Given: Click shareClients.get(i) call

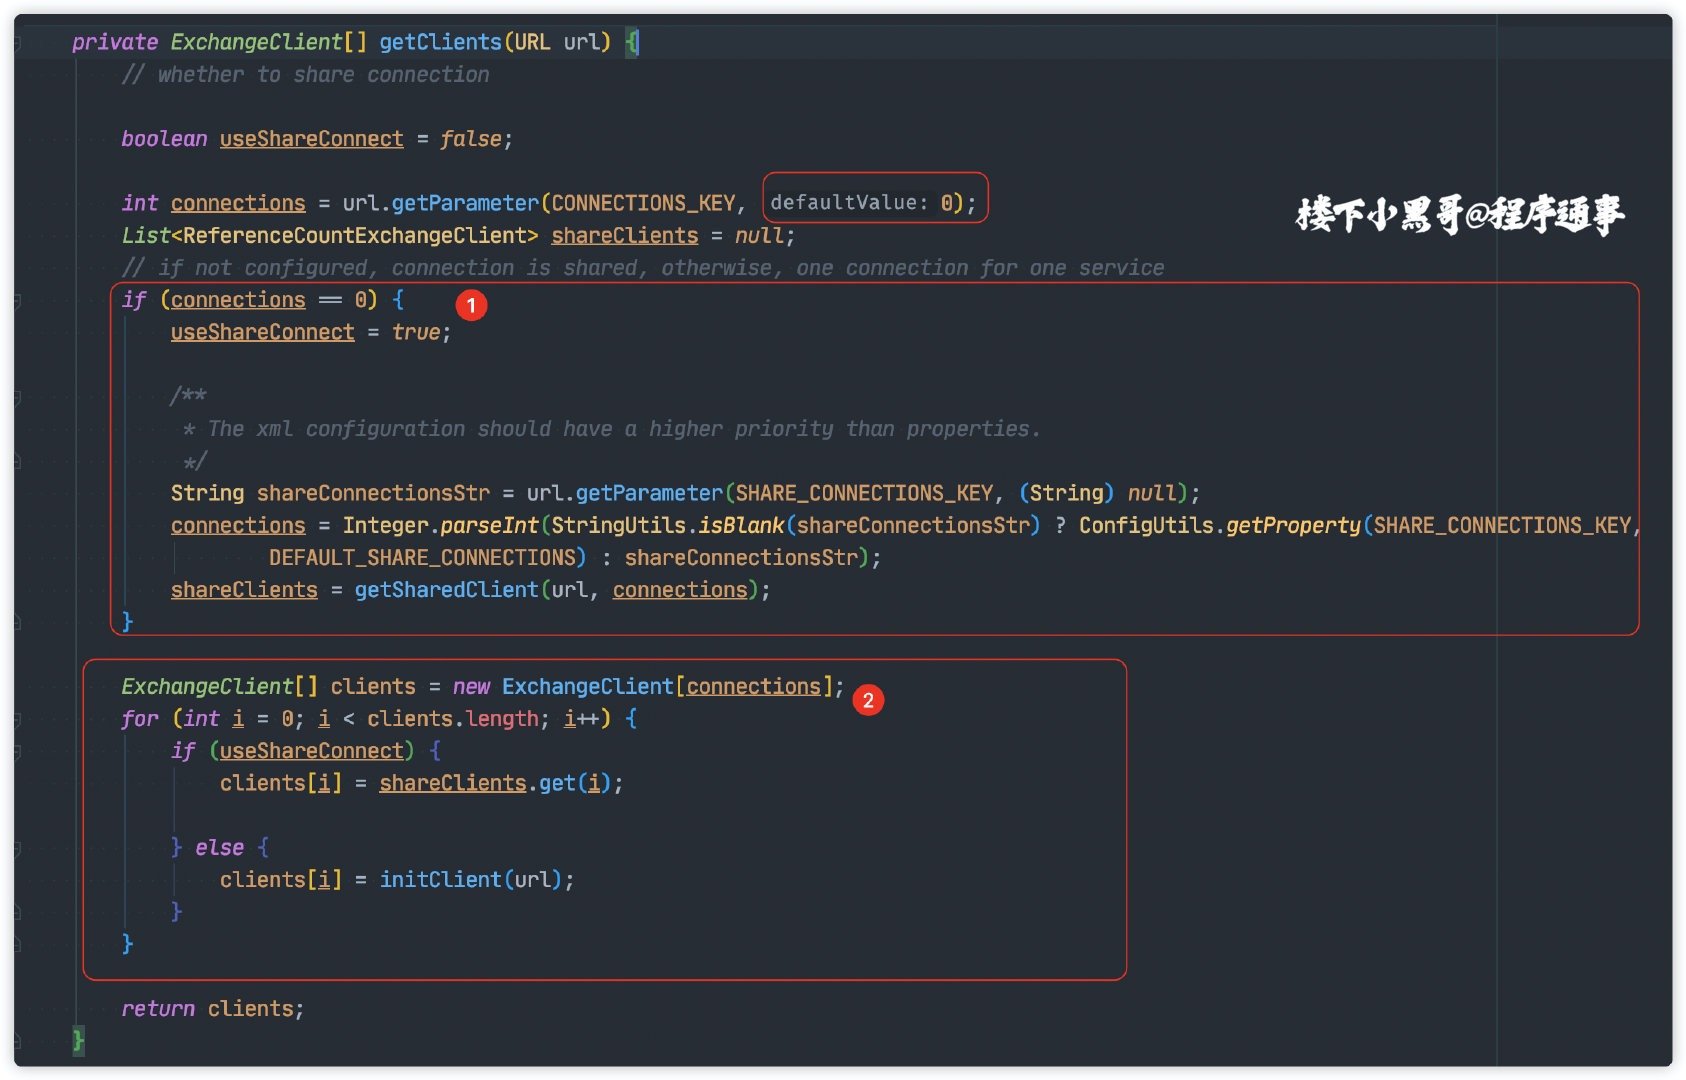Looking at the screenshot, I should [x=495, y=783].
